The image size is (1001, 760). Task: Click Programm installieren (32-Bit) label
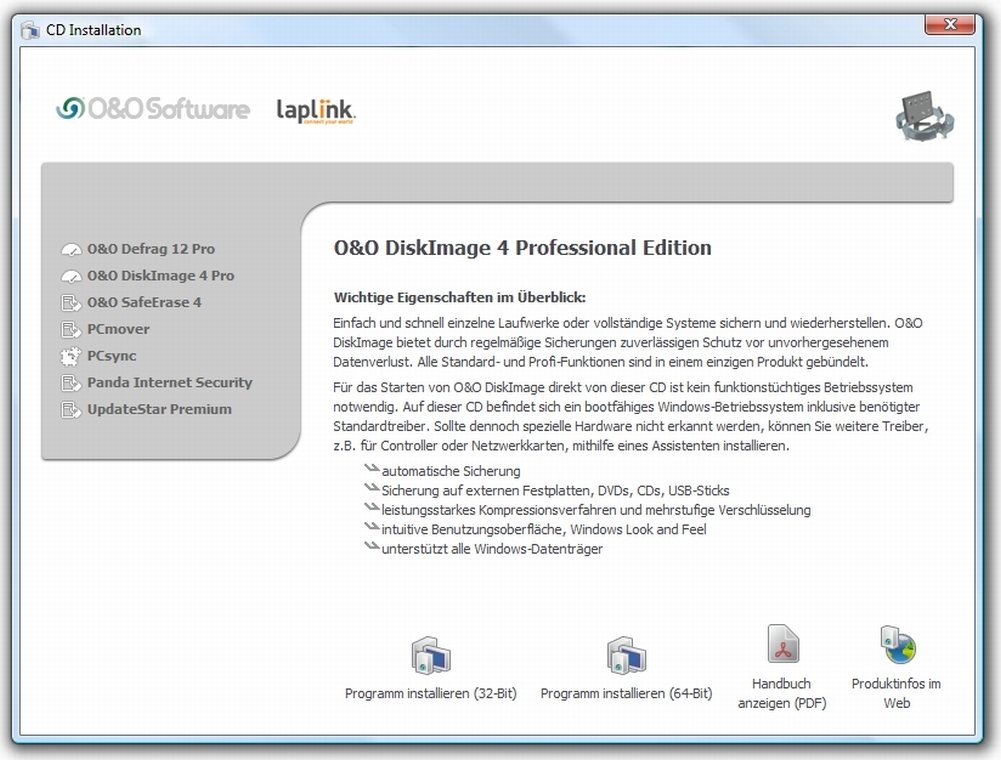(x=431, y=694)
